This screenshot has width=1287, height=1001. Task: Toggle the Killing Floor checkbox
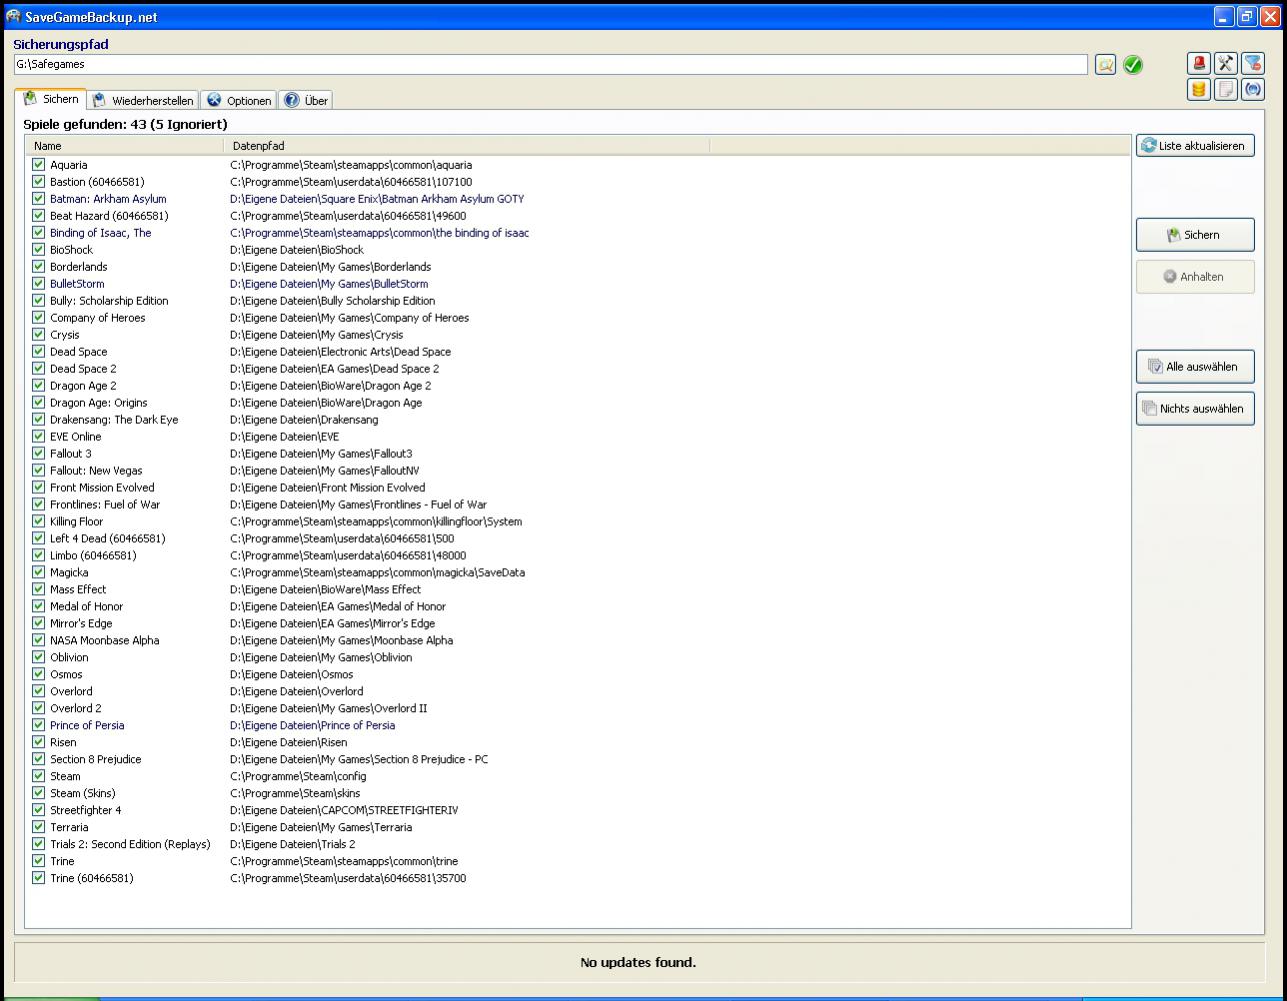tap(39, 522)
